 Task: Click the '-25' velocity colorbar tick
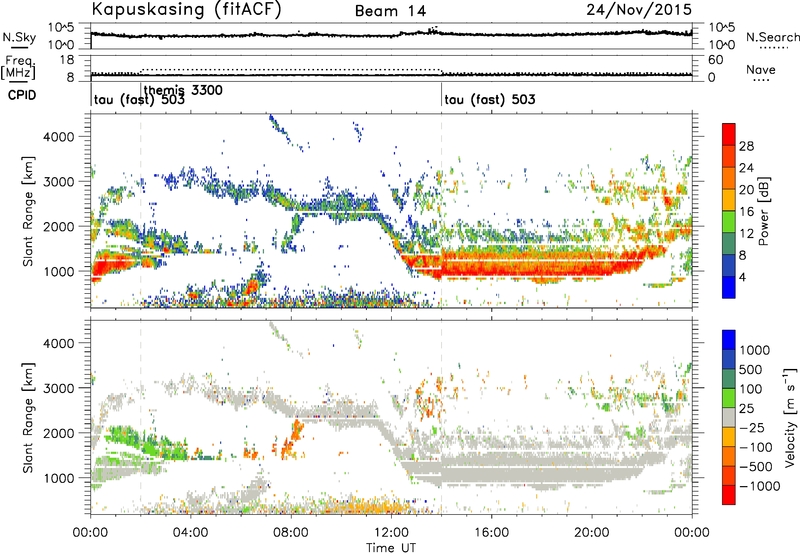tap(752, 427)
